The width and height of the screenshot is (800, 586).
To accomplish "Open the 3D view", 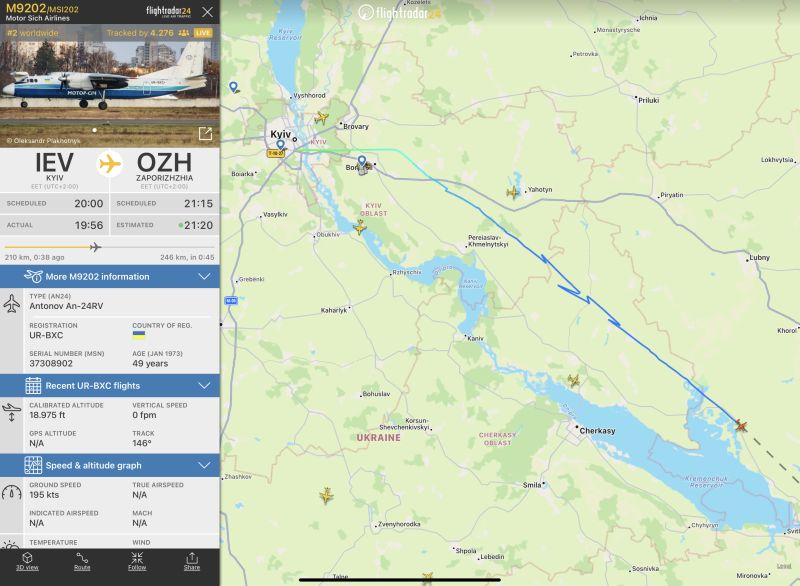I will click(x=27, y=561).
